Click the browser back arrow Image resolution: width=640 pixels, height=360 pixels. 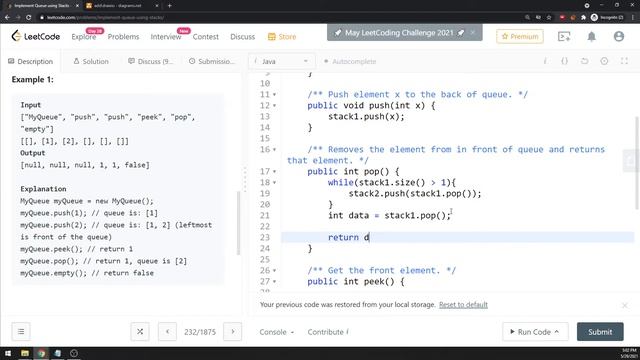[x=7, y=18]
